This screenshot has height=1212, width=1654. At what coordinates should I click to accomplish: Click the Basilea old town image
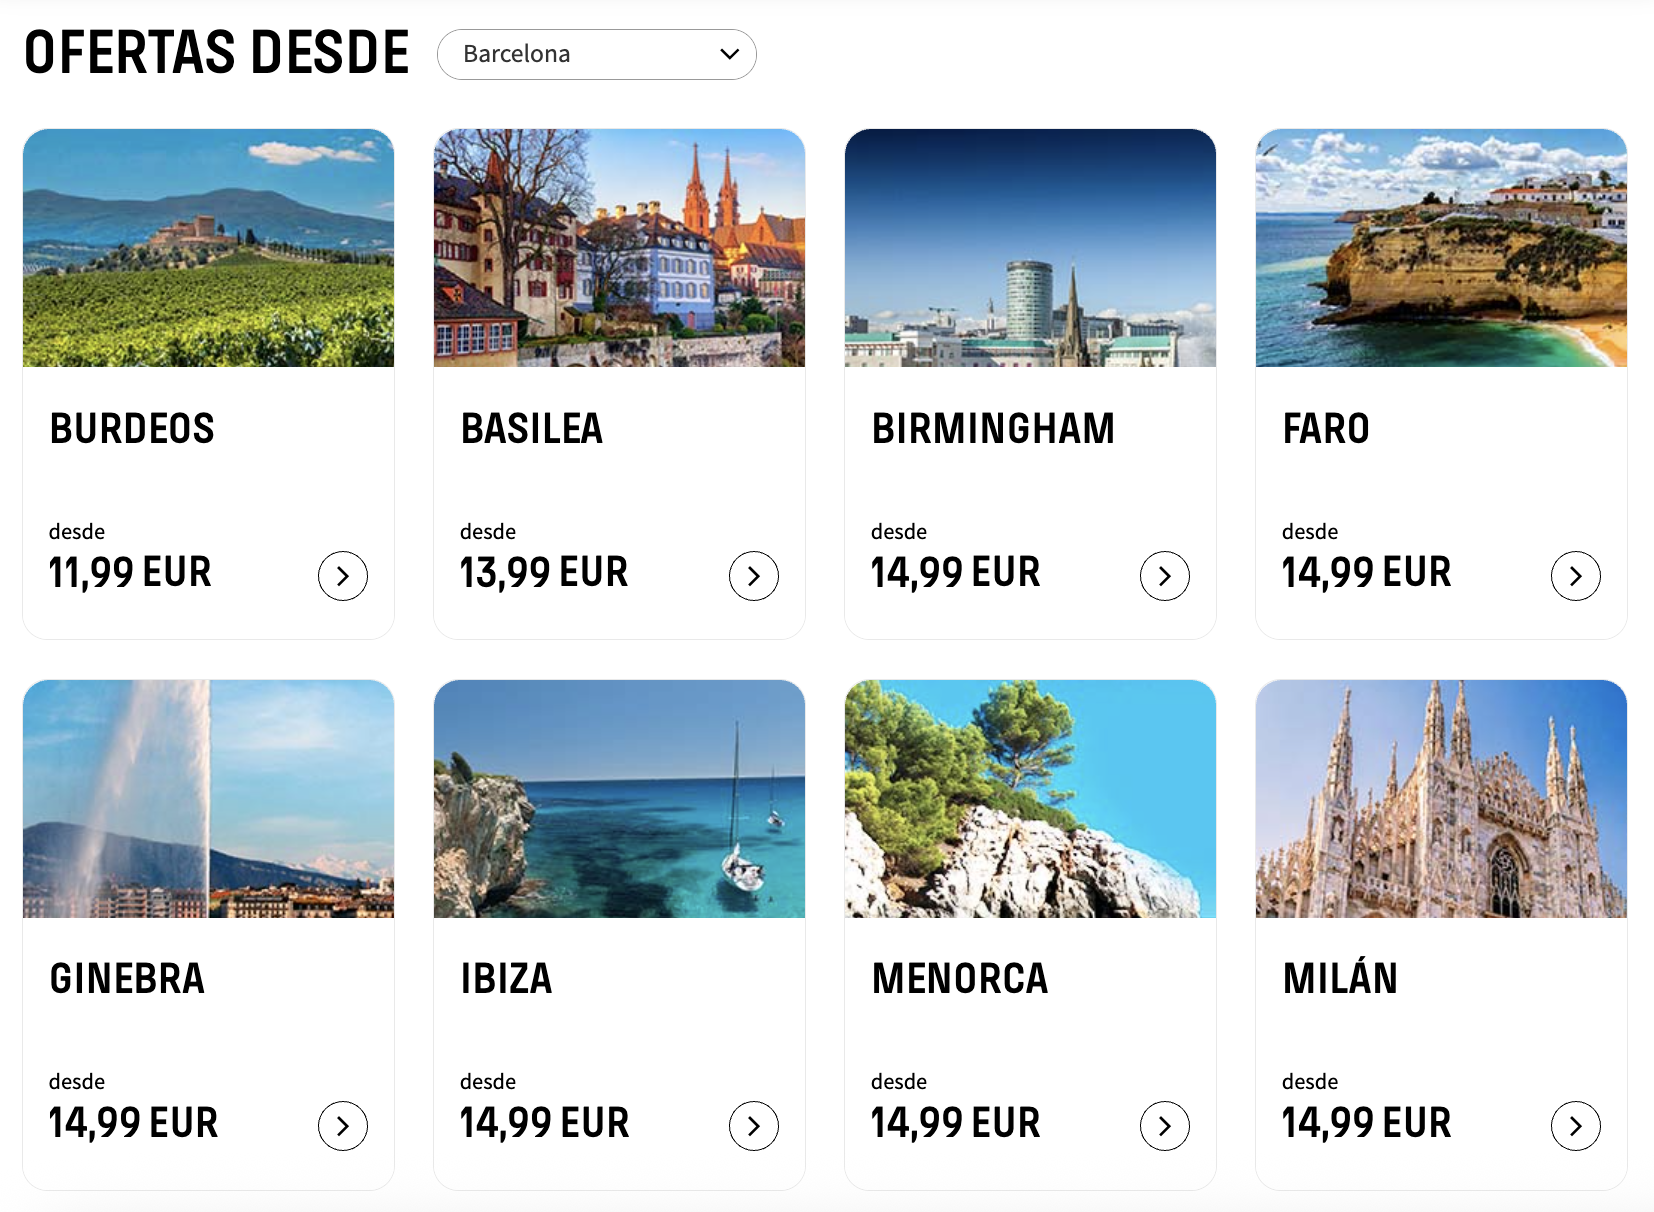tap(619, 248)
